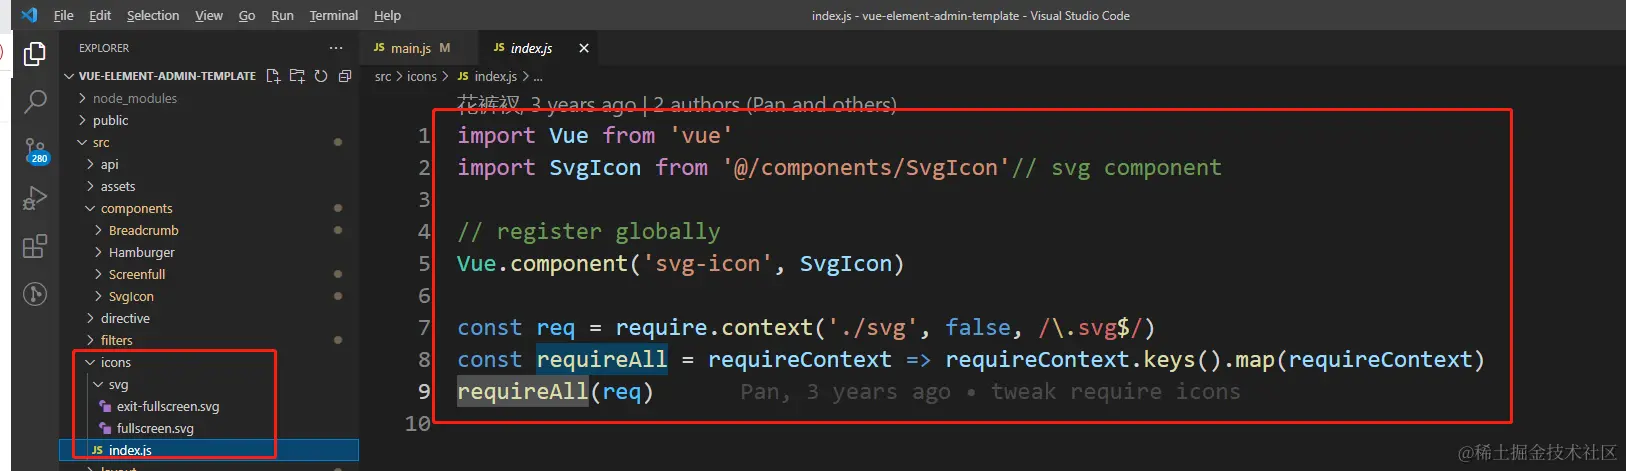Open the Go menu

click(x=247, y=15)
